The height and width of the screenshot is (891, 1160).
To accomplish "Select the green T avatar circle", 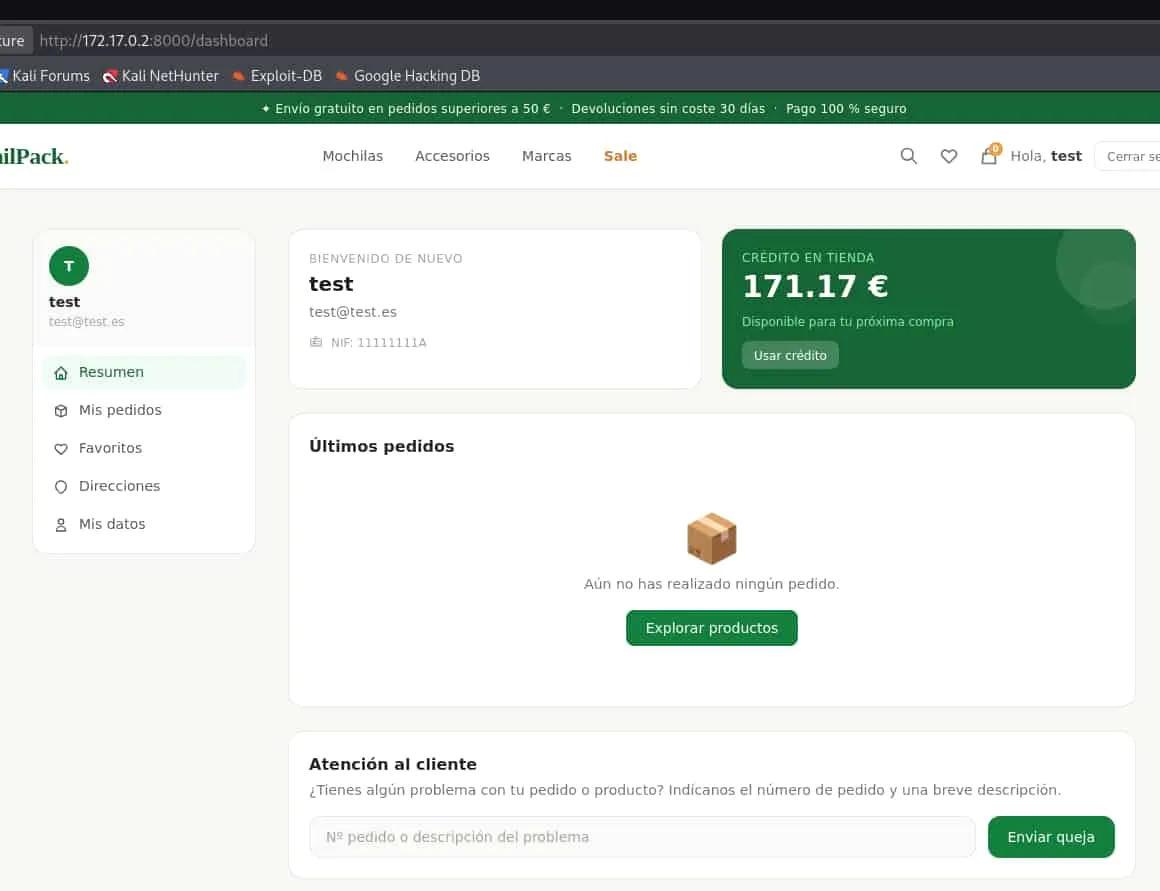I will click(x=69, y=266).
